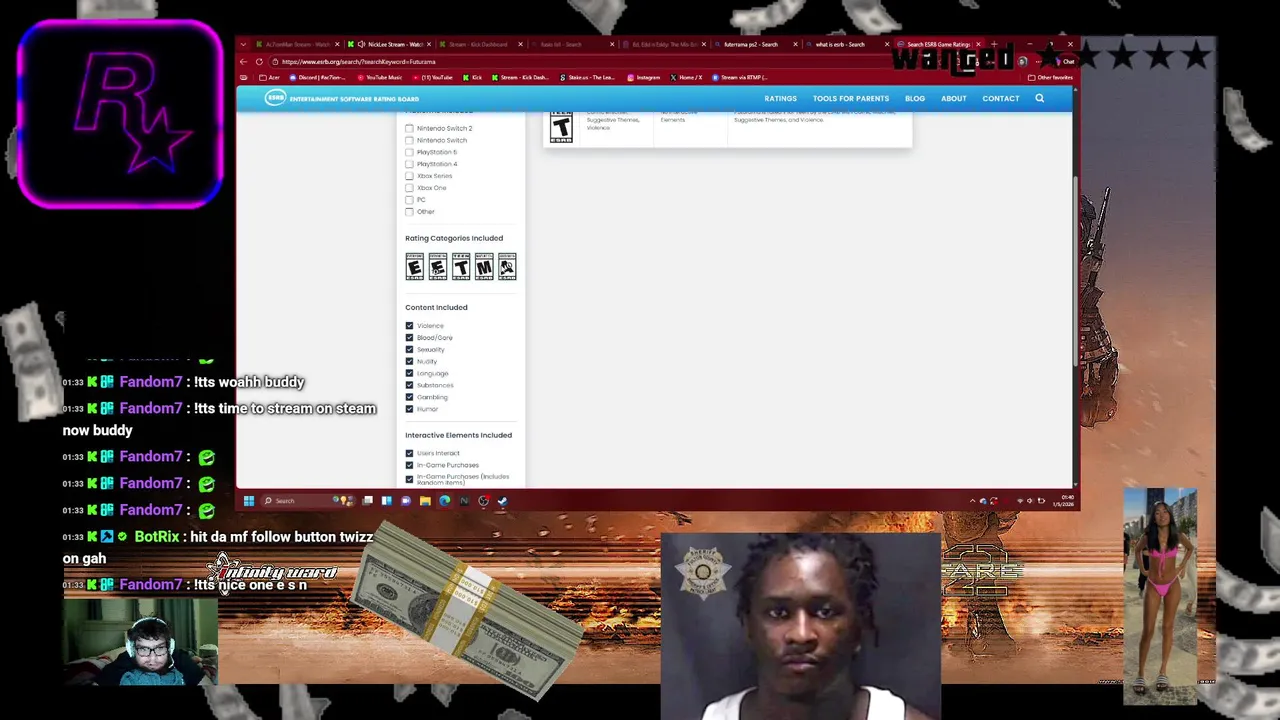Screen dimensions: 1280x720
Task: Select the E10+ rating icon
Action: [x=438, y=266]
